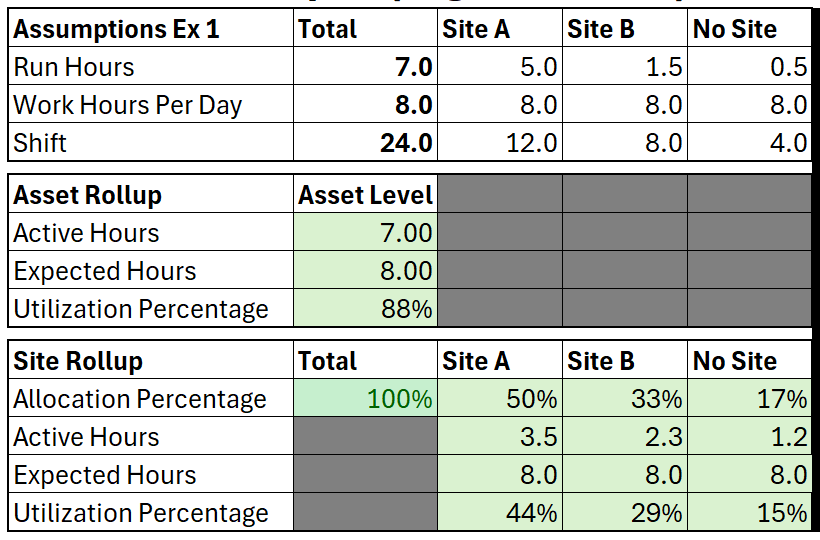Viewport: 820px width, 540px height.
Task: Click No Site run hours value 0.5
Action: point(749,66)
